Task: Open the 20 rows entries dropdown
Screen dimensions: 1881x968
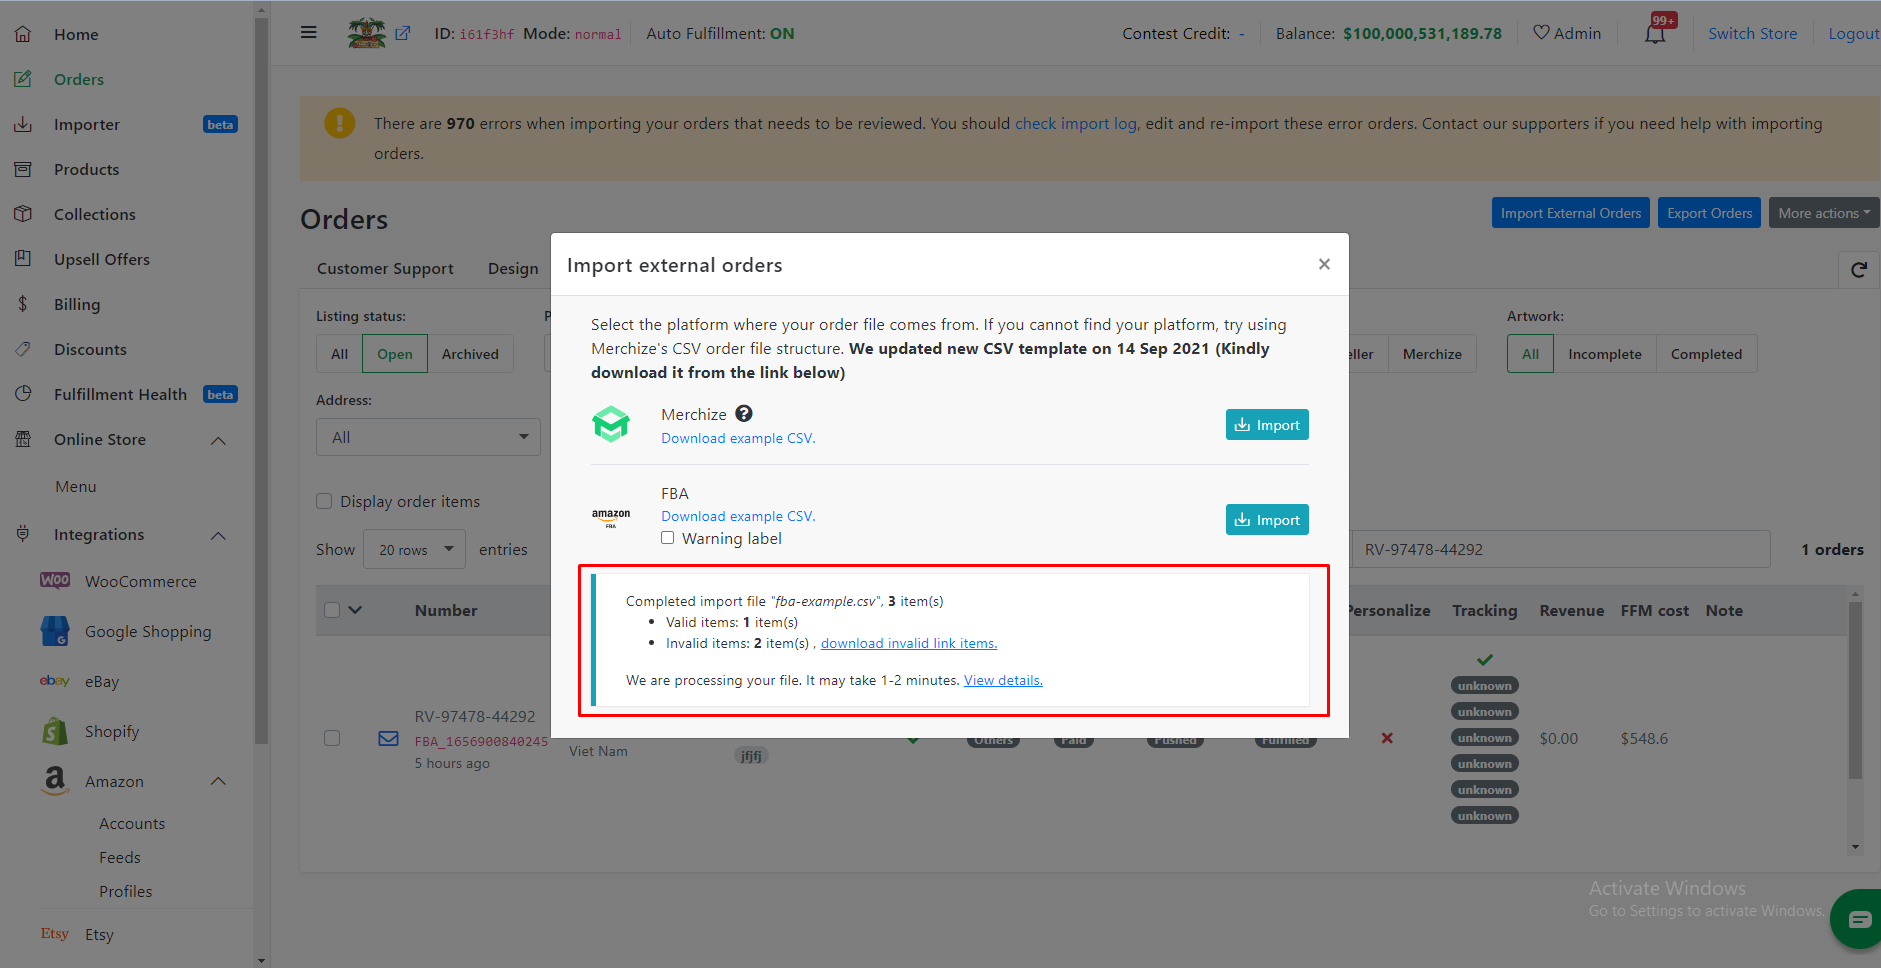Action: [415, 549]
